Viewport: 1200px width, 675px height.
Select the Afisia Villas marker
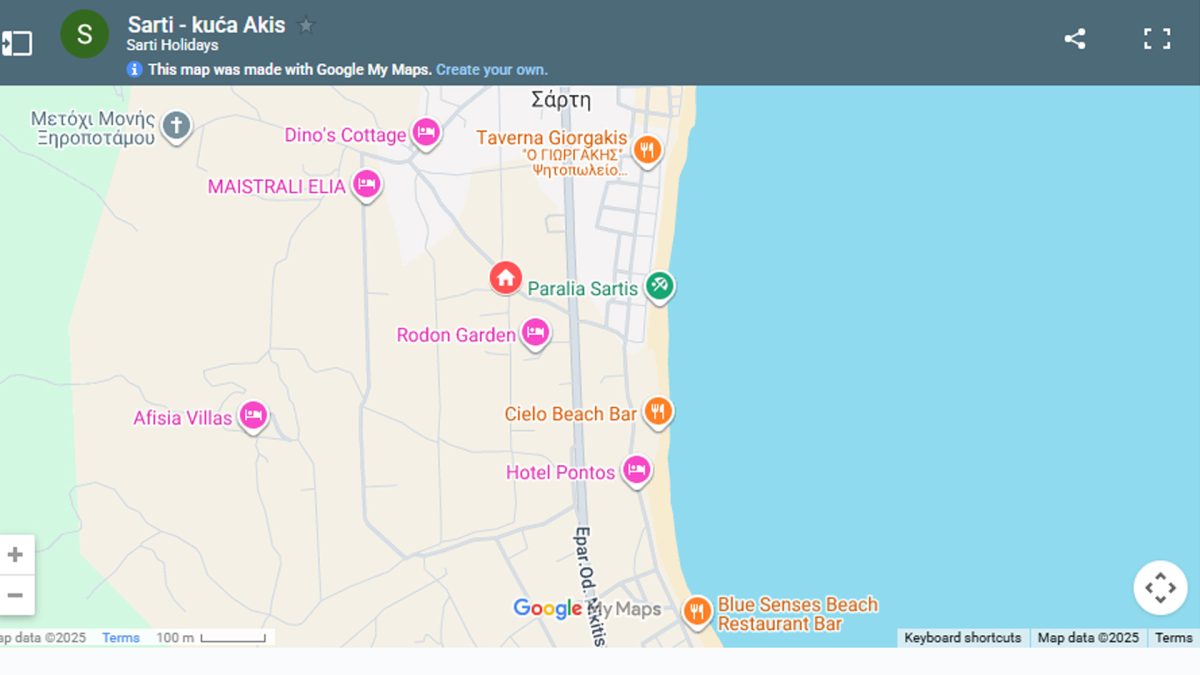point(253,414)
